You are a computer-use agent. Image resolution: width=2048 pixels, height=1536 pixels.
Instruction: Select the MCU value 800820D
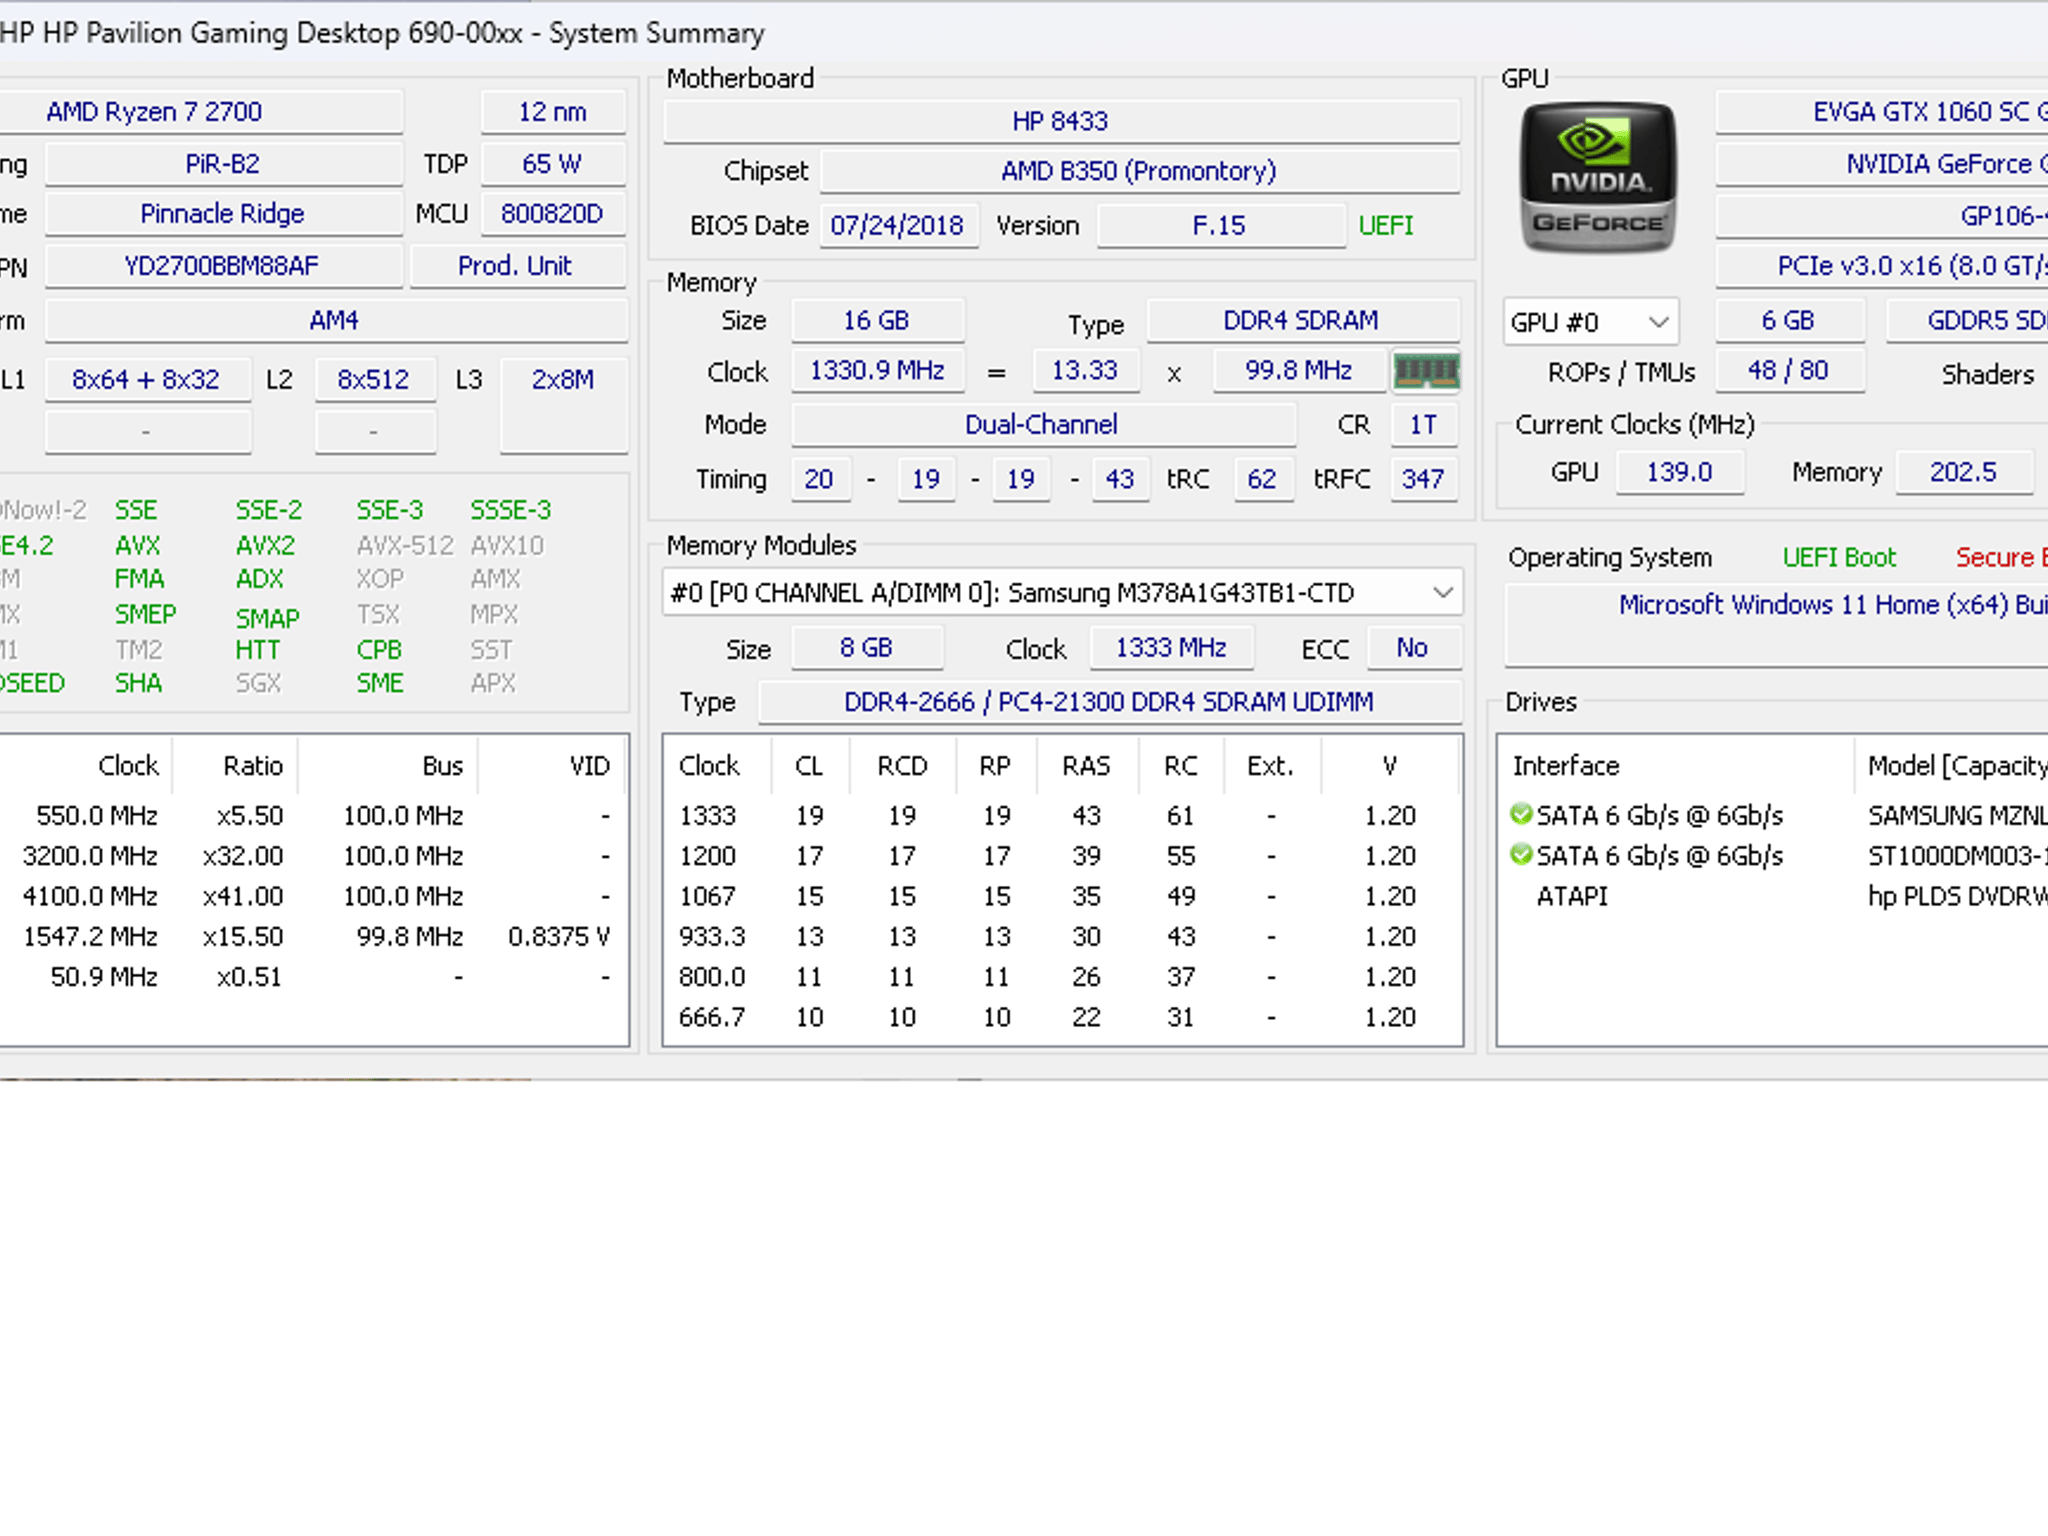553,214
